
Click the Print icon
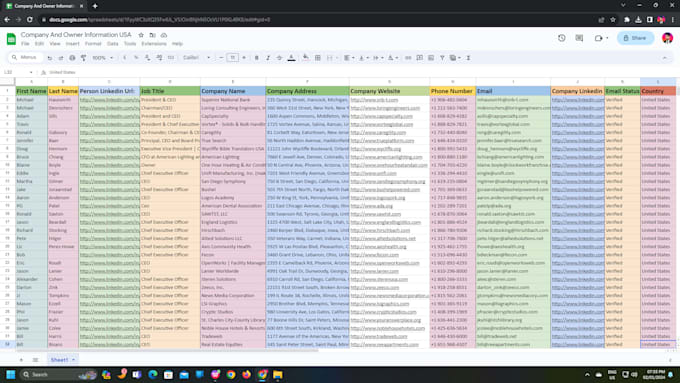click(72, 58)
